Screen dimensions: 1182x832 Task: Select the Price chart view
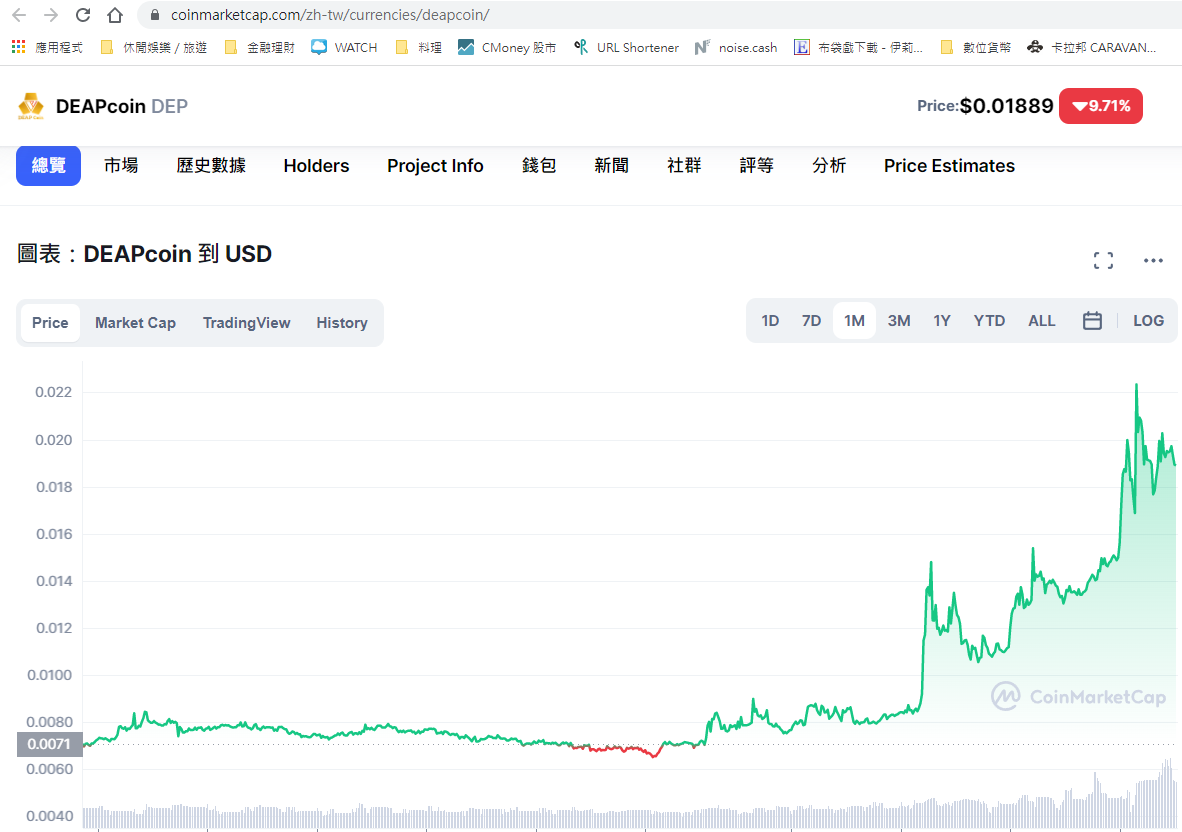51,323
